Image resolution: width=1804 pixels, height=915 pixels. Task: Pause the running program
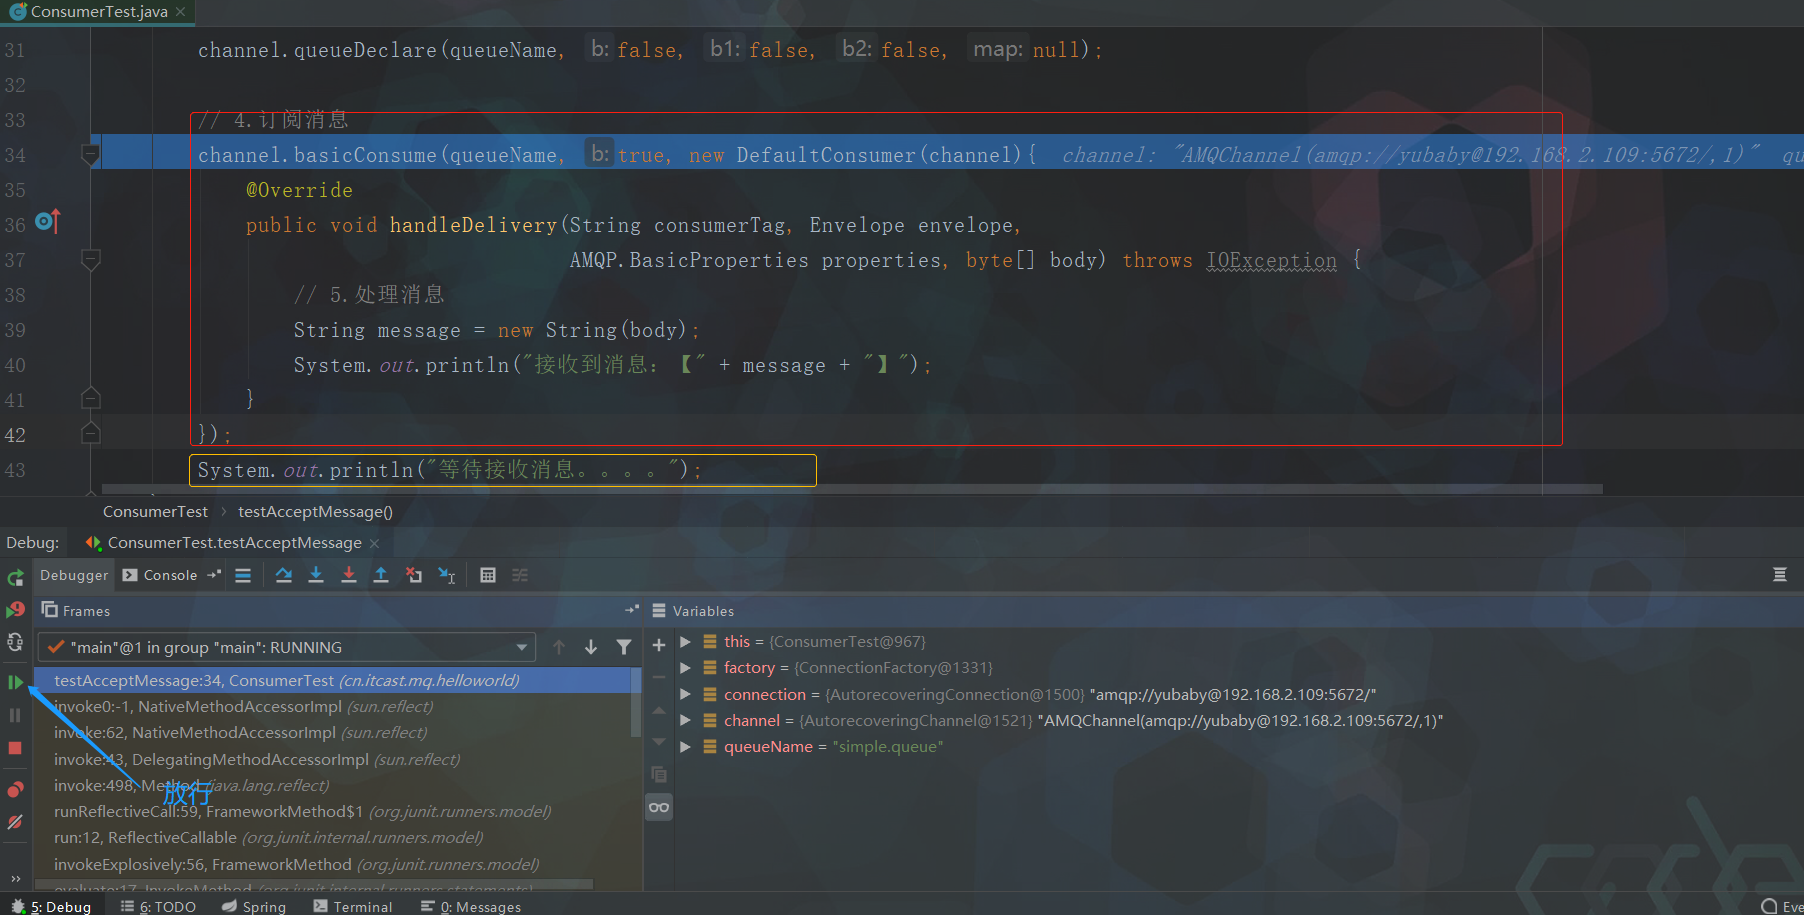[15, 715]
